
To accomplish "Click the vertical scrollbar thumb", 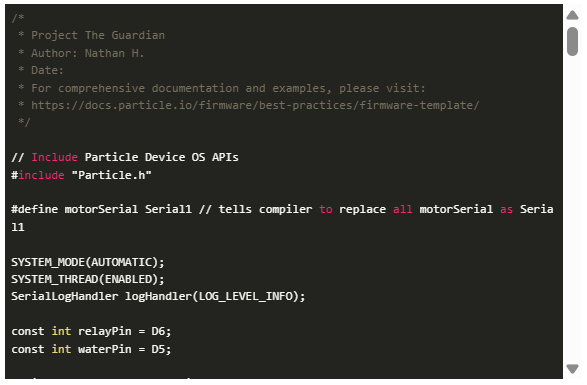I will pyautogui.click(x=572, y=41).
